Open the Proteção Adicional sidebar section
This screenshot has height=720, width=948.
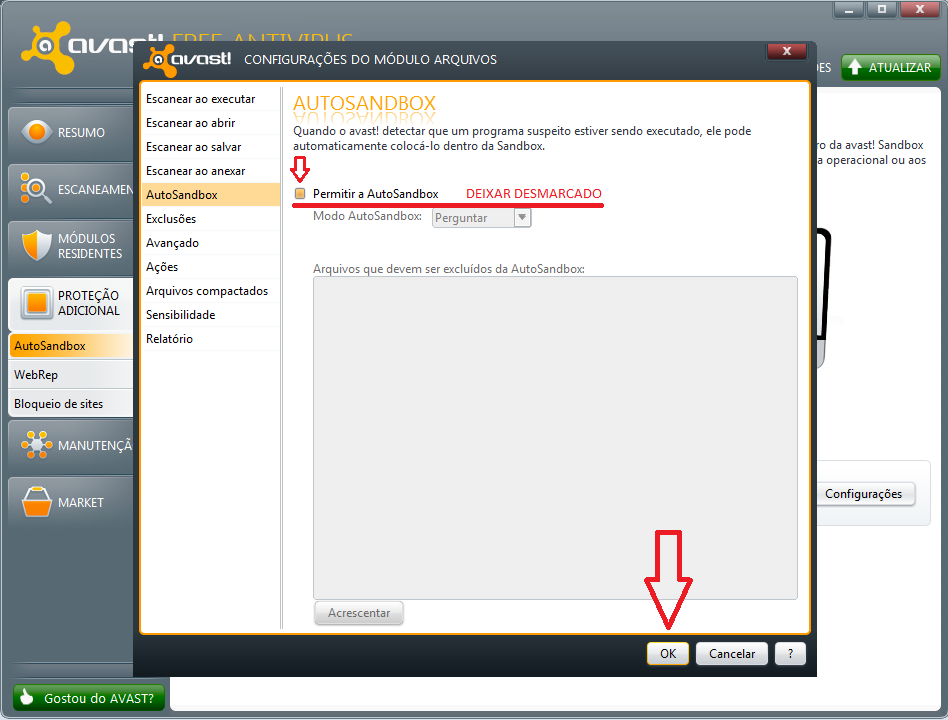(x=71, y=303)
